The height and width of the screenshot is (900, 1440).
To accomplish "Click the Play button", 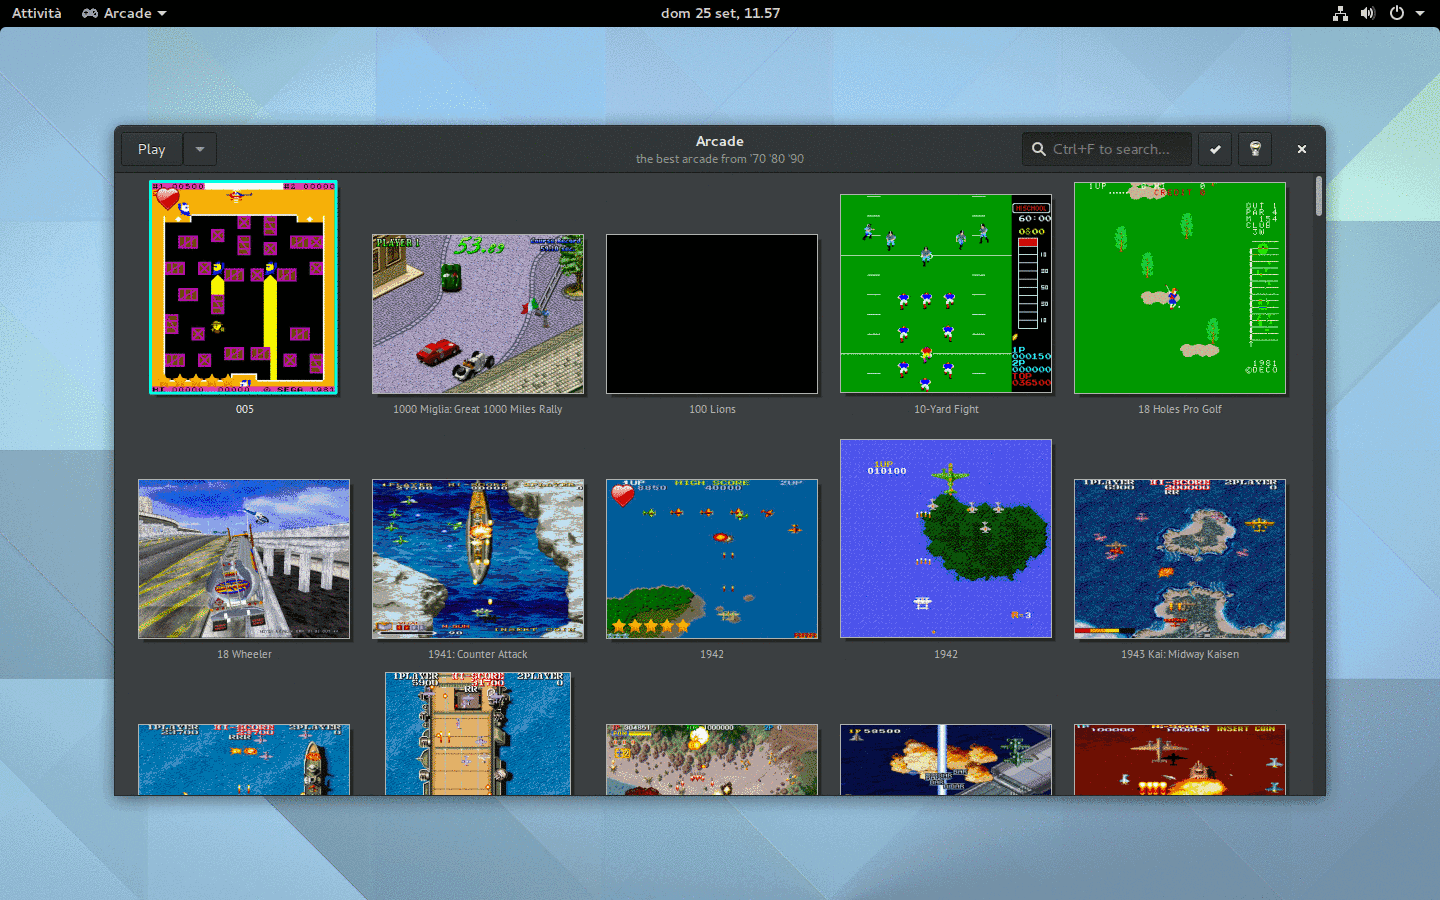I will tap(152, 149).
